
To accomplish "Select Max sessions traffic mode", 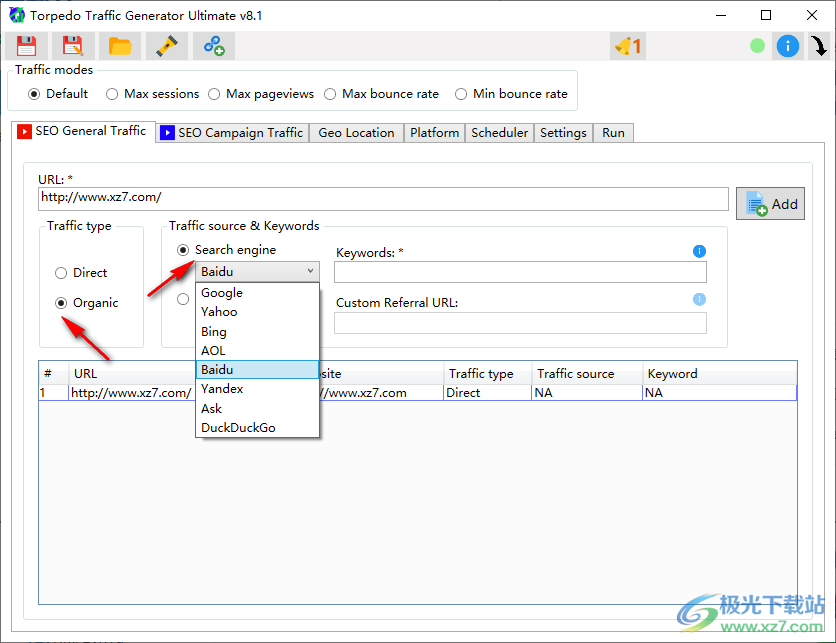I will tap(152, 94).
